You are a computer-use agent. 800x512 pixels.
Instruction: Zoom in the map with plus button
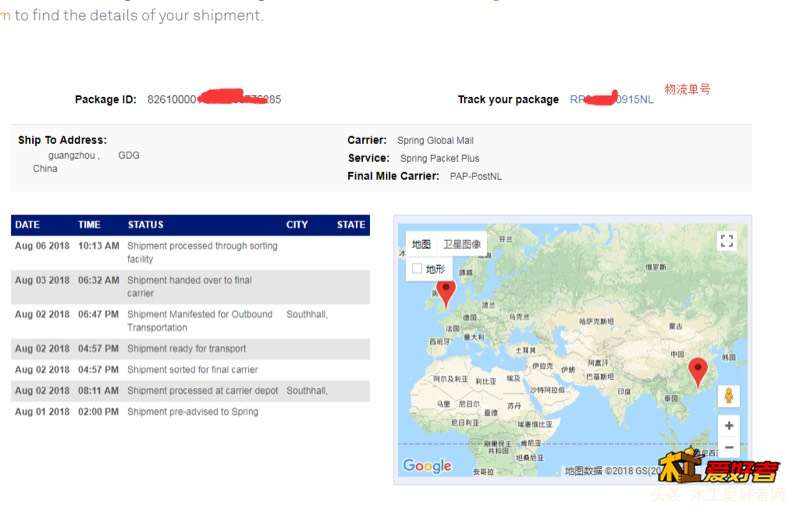tap(729, 426)
